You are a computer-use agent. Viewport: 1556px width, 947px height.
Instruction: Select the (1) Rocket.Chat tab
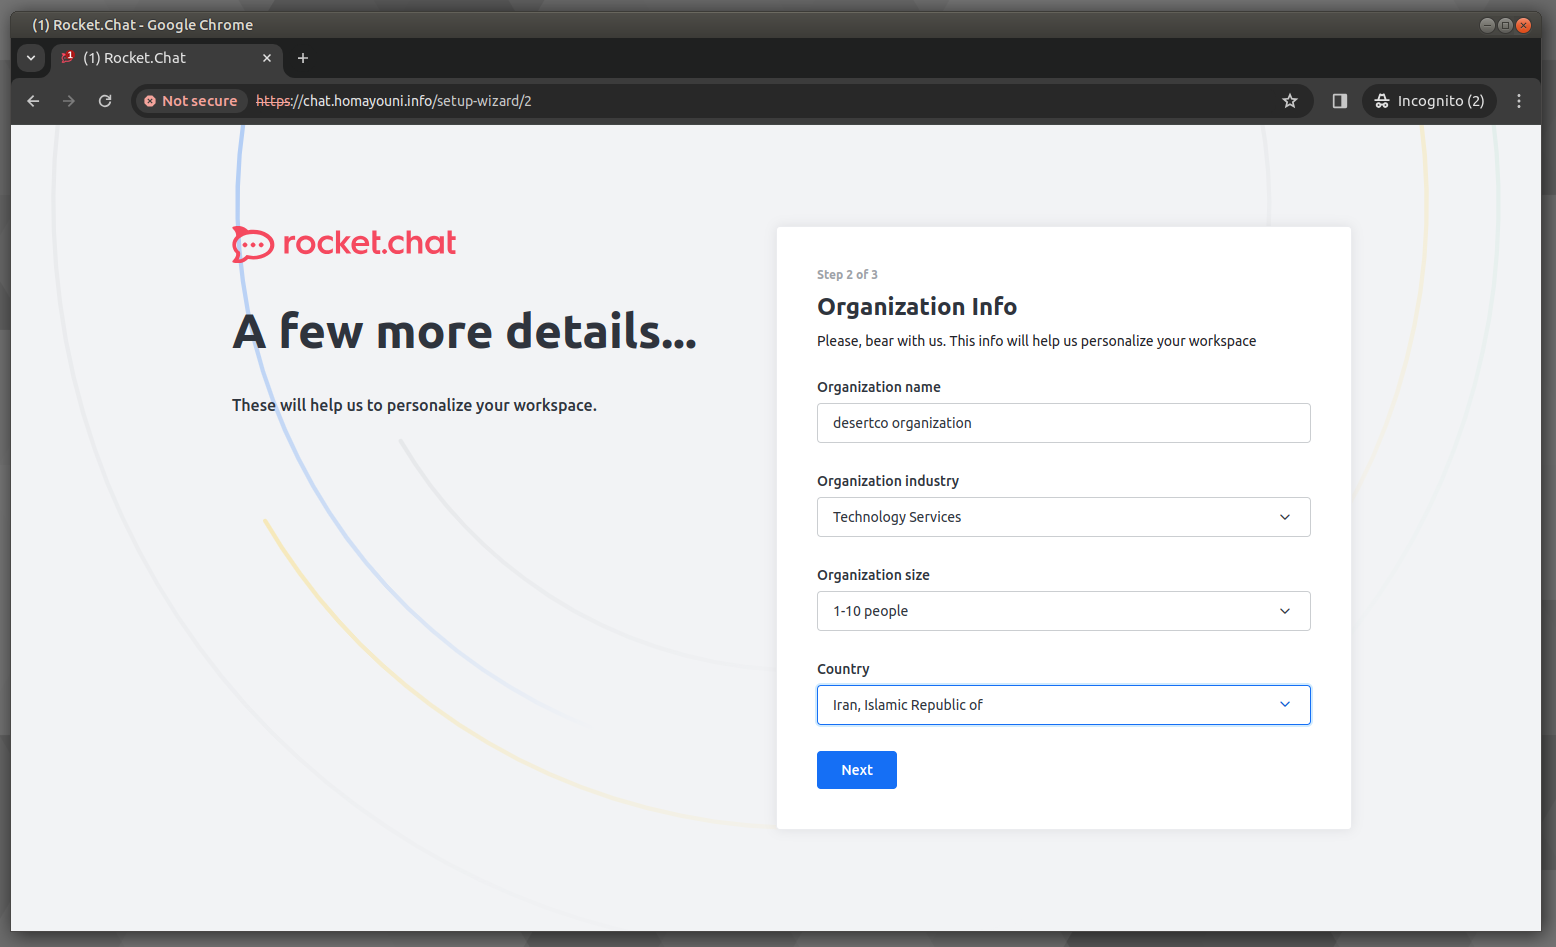(166, 58)
